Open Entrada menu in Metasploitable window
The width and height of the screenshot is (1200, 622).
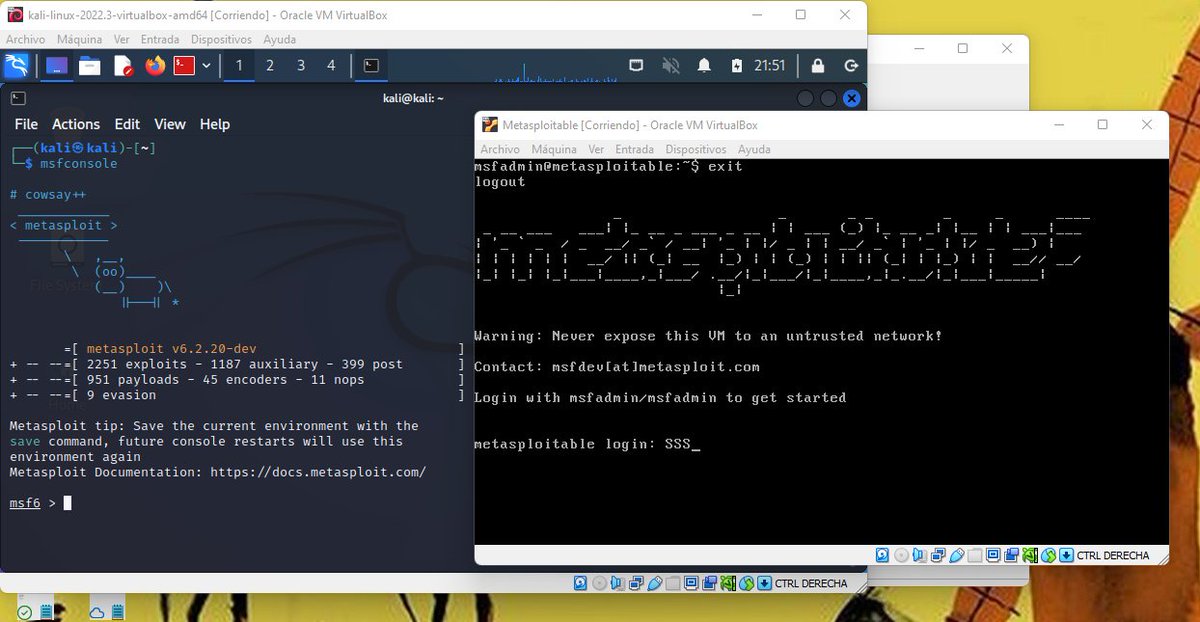(635, 149)
